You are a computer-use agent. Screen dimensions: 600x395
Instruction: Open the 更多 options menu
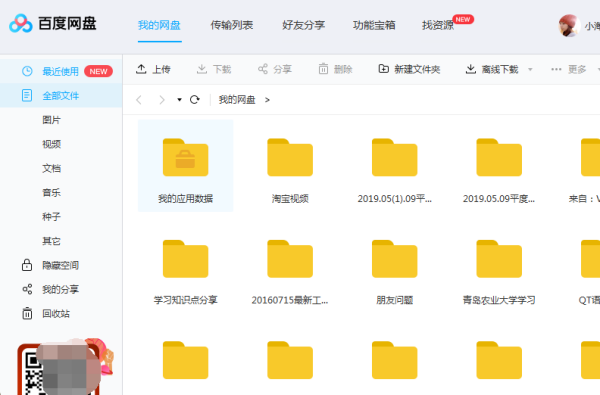pyautogui.click(x=569, y=69)
